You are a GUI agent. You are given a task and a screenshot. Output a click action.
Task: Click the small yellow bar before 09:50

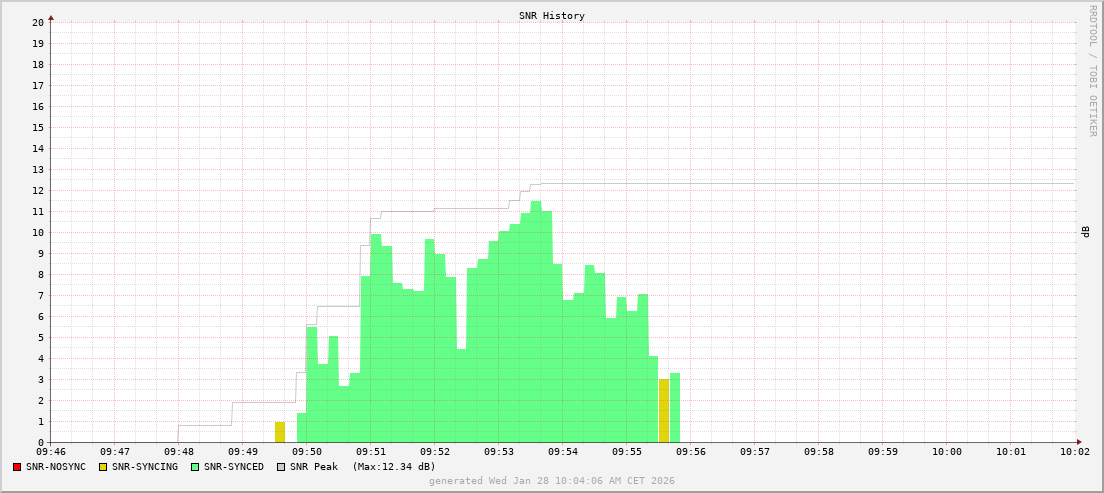[280, 432]
